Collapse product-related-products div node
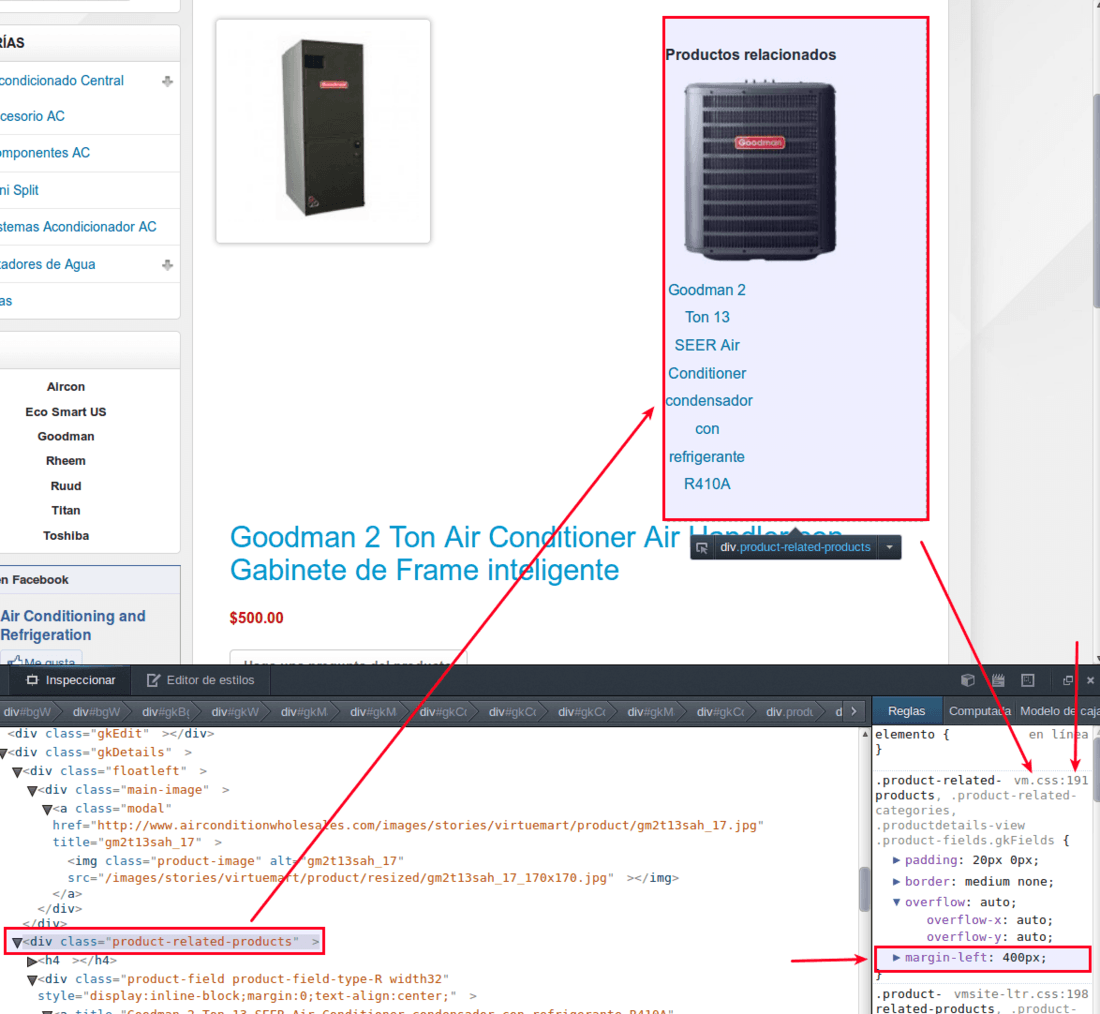Viewport: 1100px width, 1014px height. pyautogui.click(x=17, y=942)
